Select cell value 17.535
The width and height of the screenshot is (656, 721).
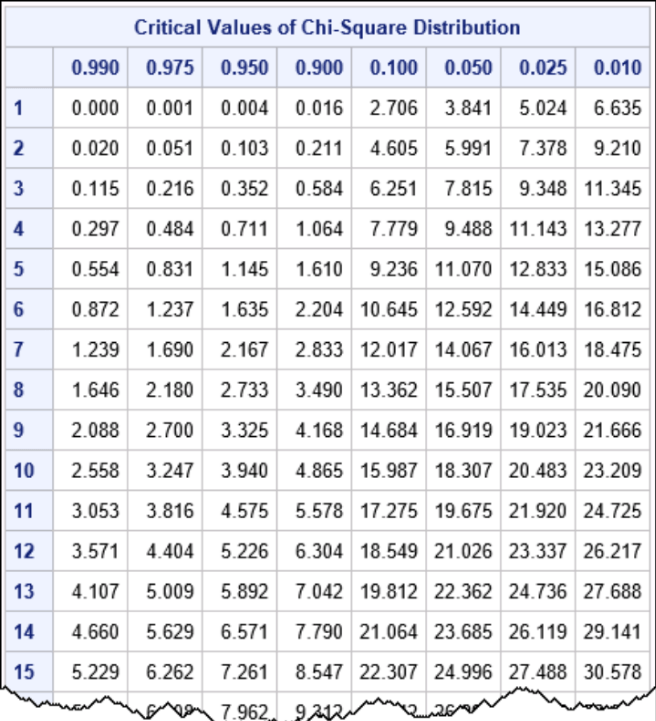click(x=538, y=390)
